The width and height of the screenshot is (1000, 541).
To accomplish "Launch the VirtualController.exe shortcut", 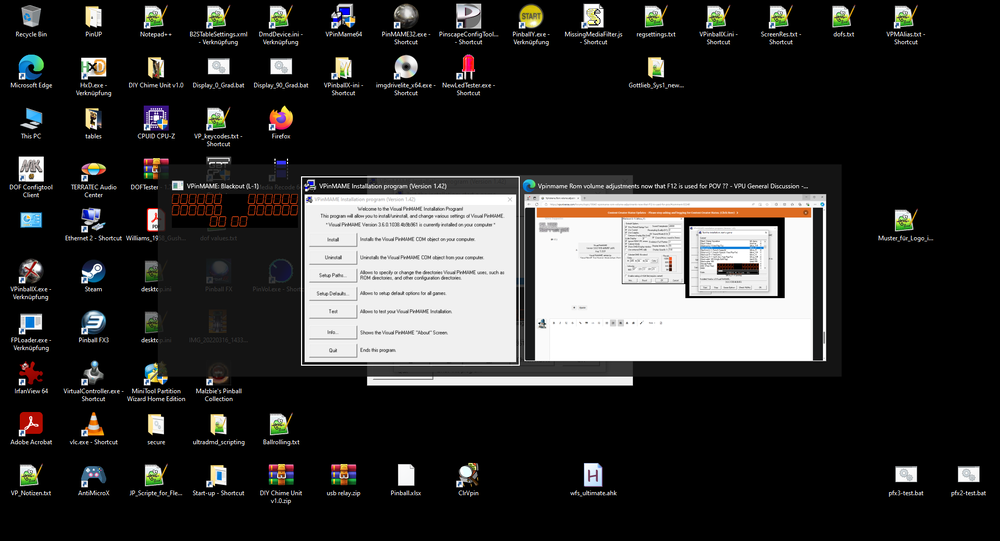I will [93, 374].
